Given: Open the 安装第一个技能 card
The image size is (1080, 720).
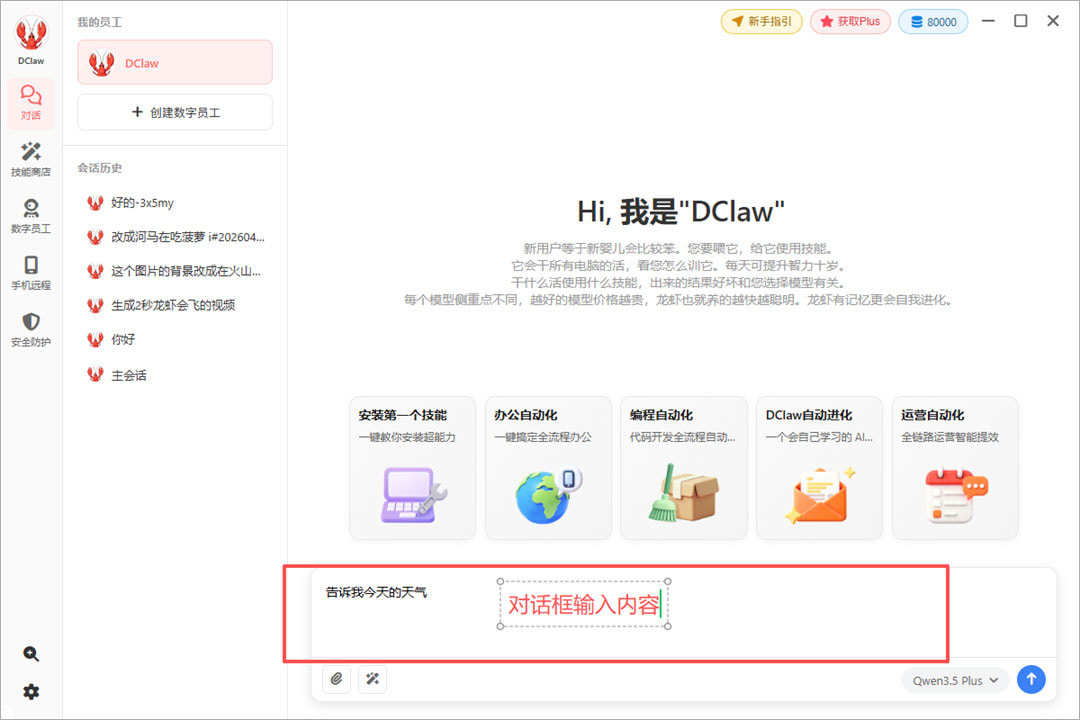Looking at the screenshot, I should (413, 467).
